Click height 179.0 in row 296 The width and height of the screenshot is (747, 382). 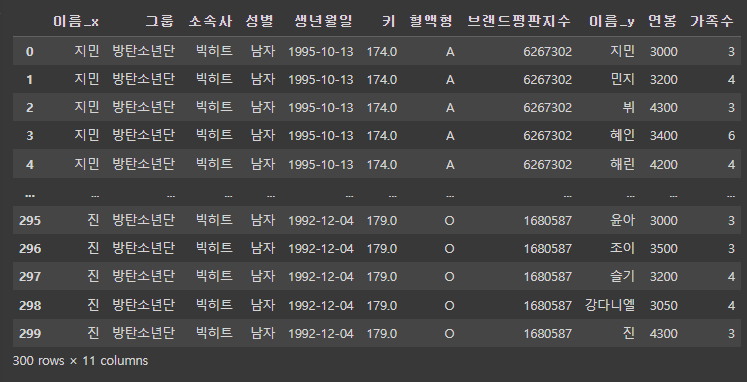[382, 249]
